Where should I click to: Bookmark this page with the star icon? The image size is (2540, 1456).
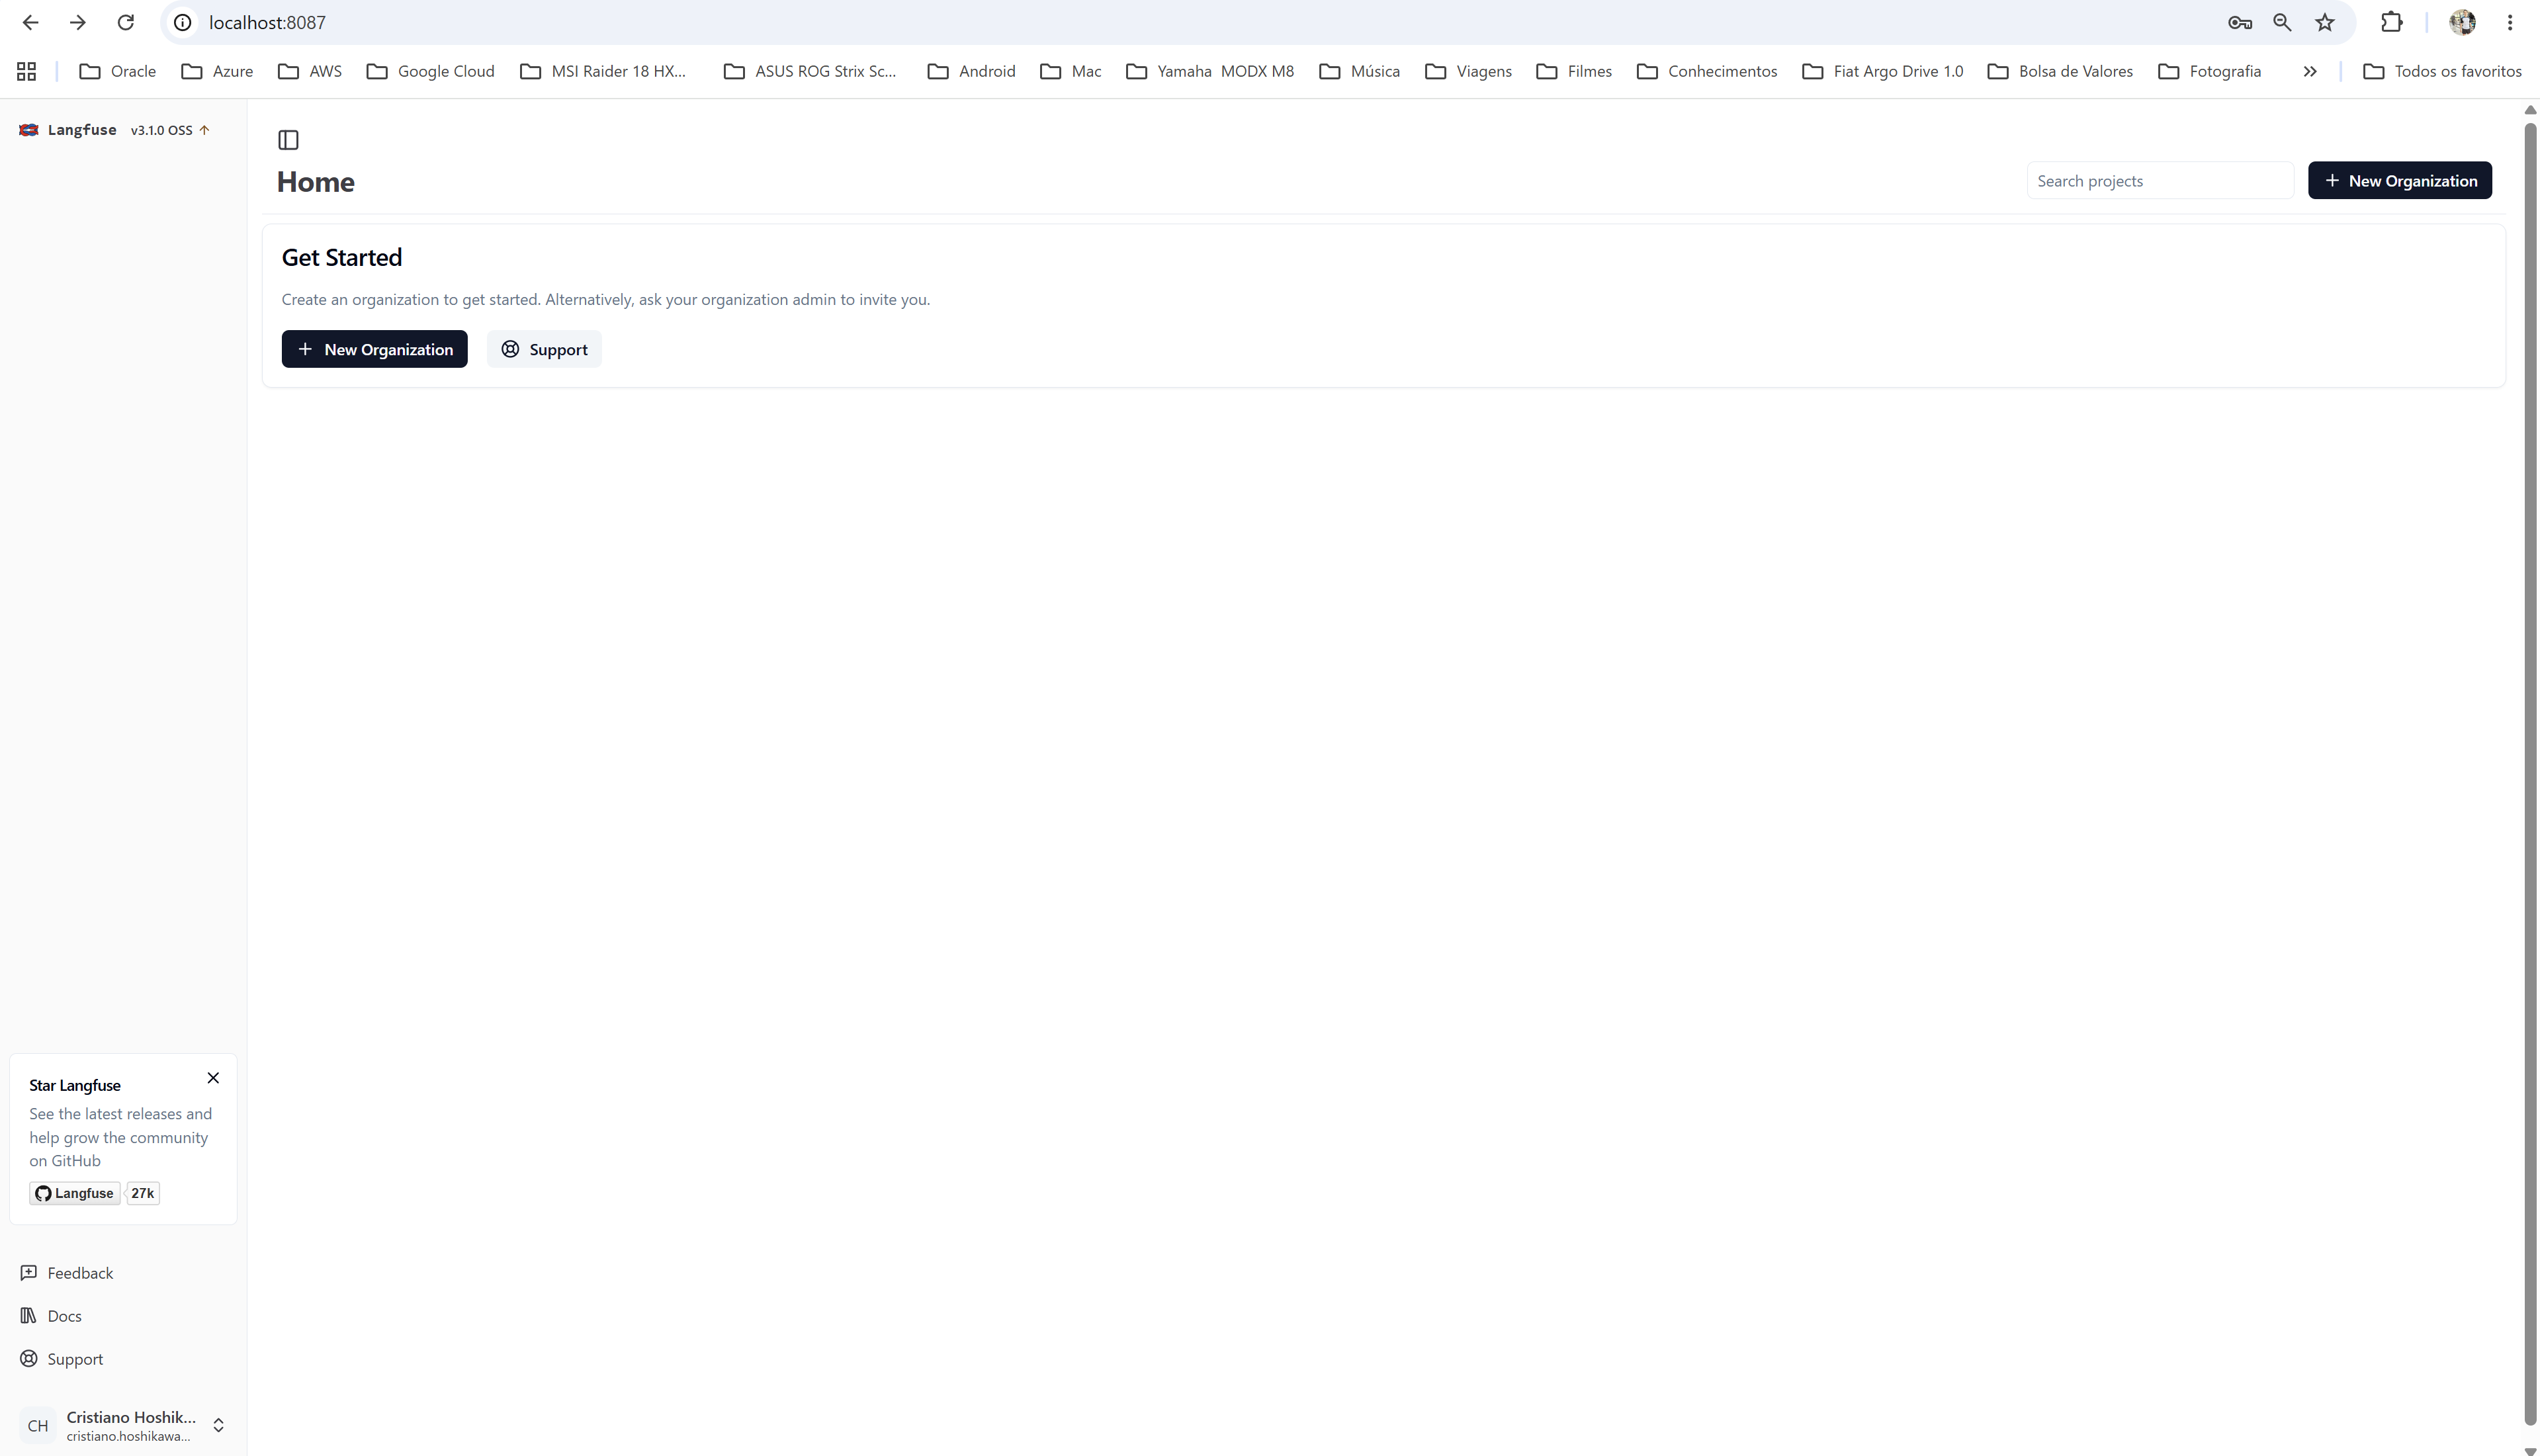click(x=2325, y=22)
